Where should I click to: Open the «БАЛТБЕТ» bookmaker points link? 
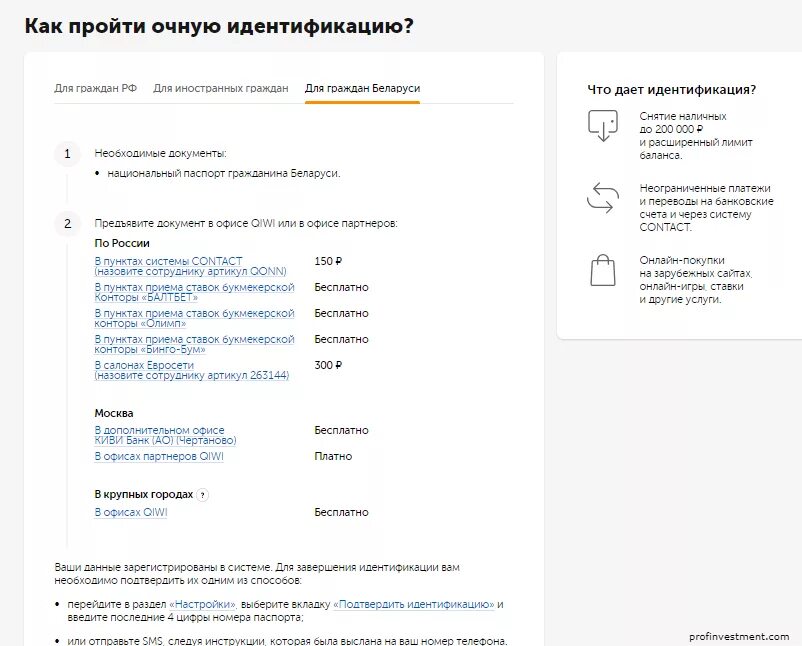pyautogui.click(x=194, y=292)
